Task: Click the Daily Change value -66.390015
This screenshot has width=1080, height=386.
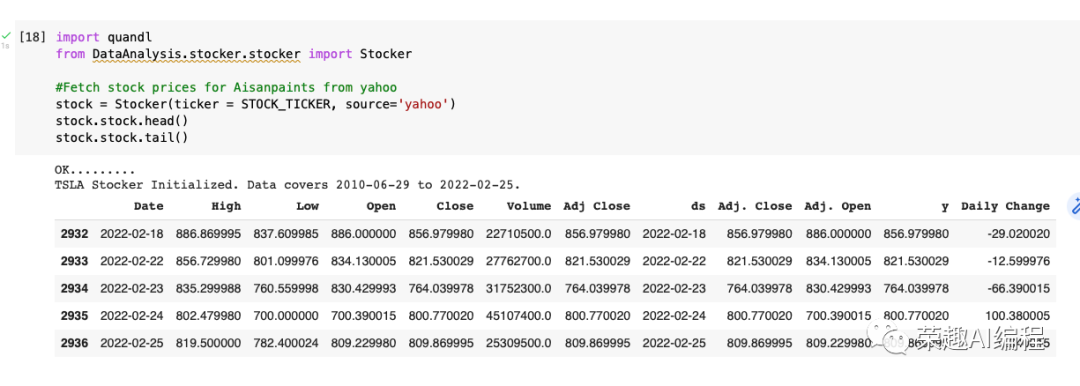Action: tap(1018, 288)
